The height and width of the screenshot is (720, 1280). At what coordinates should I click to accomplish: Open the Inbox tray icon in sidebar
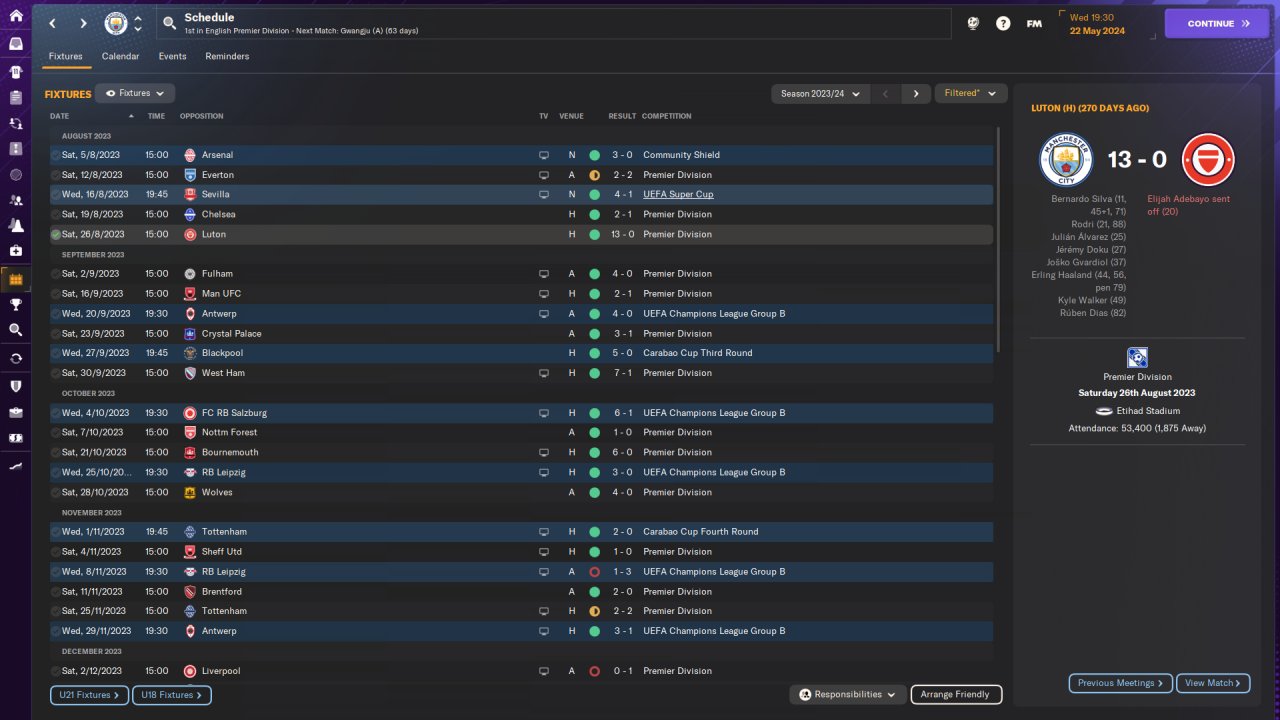pos(15,44)
